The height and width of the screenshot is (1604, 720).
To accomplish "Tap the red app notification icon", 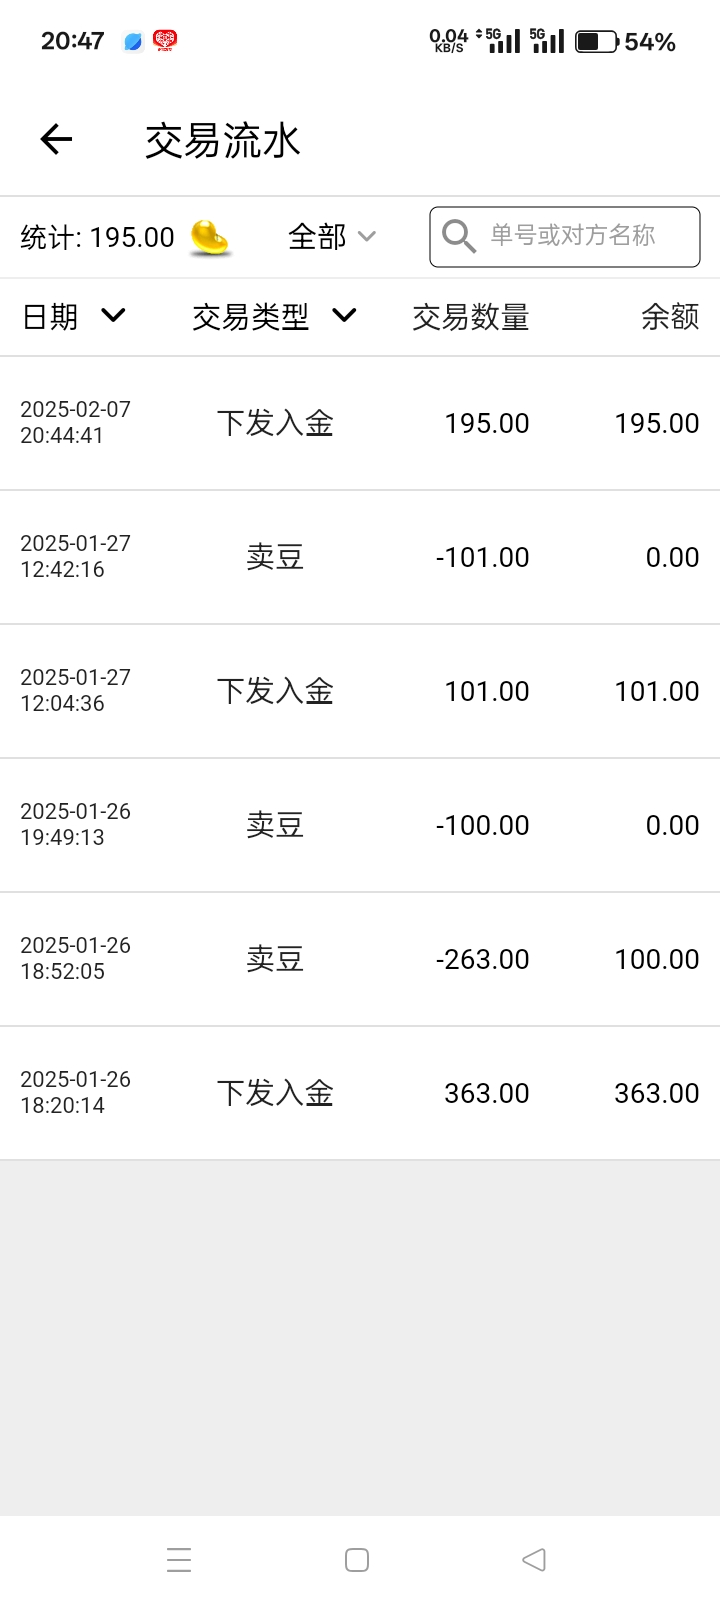I will [165, 41].
